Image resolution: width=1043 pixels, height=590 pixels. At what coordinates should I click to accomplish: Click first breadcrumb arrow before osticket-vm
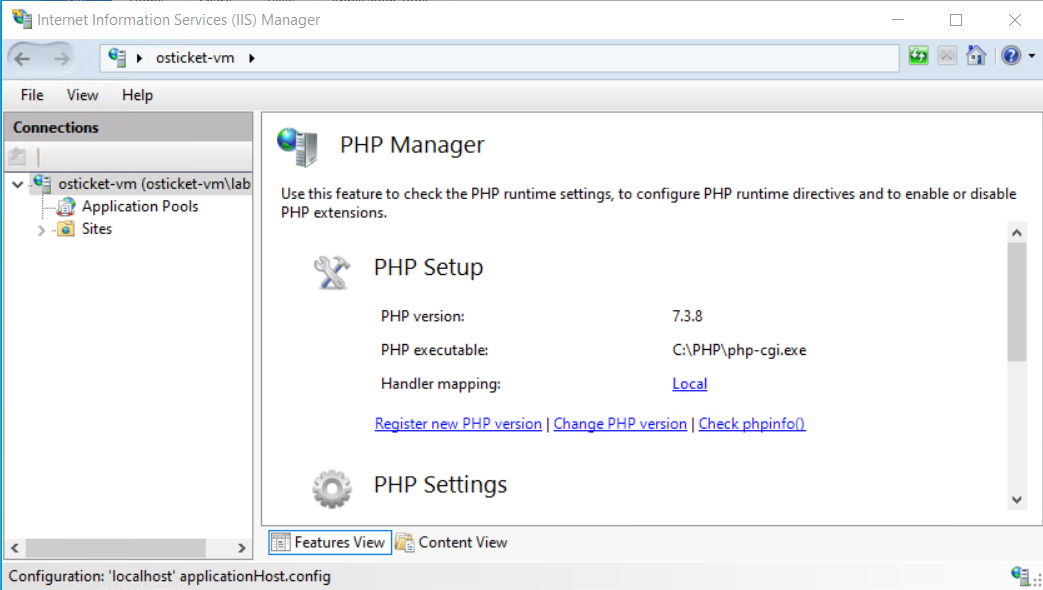click(x=139, y=59)
